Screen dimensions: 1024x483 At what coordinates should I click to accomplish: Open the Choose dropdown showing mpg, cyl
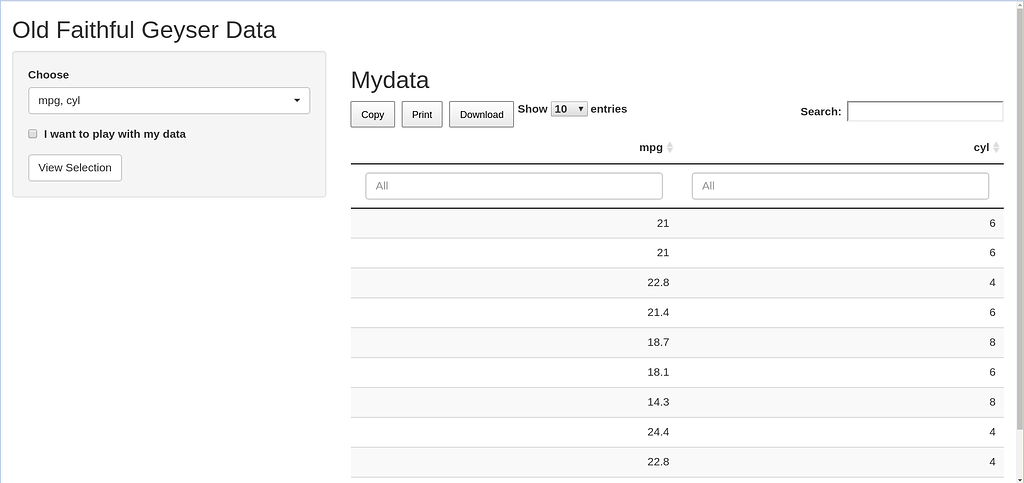168,101
